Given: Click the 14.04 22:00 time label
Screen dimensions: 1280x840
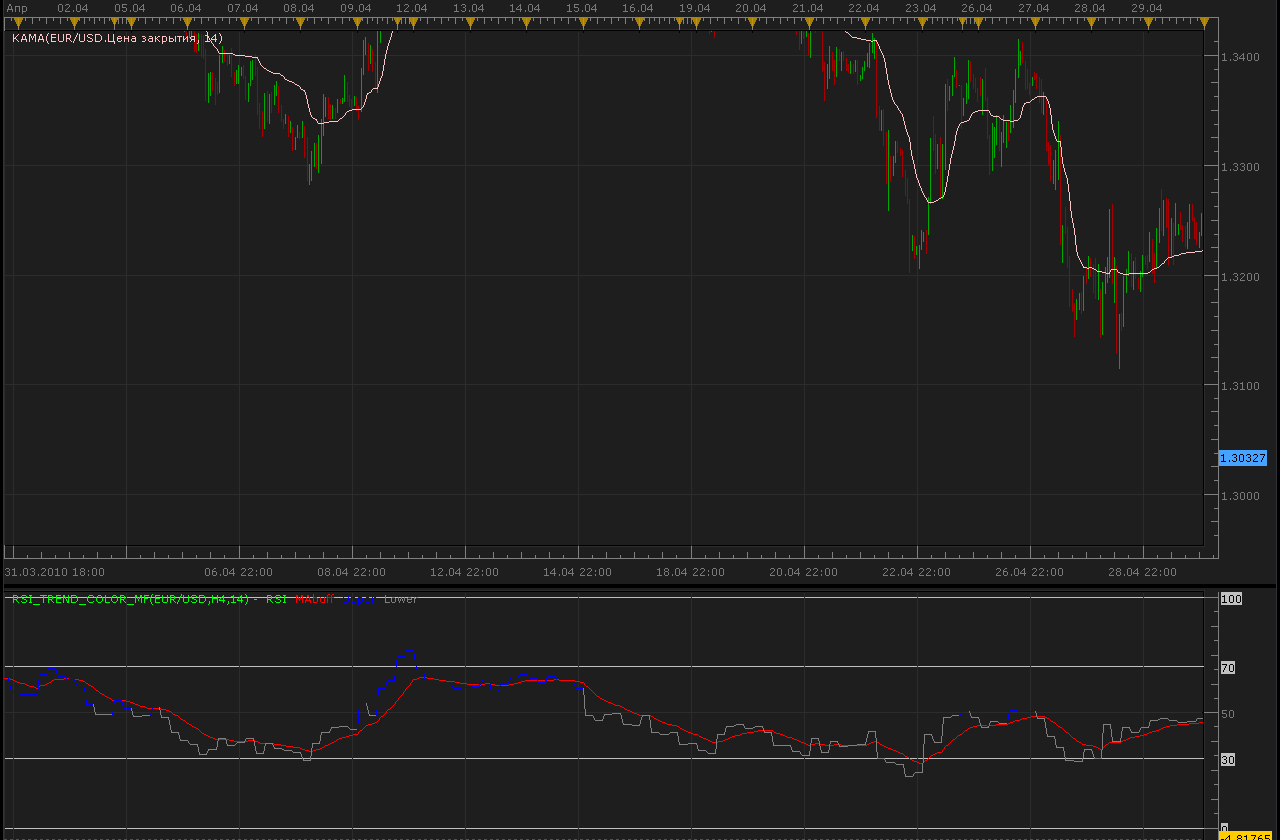Looking at the screenshot, I should tap(578, 573).
